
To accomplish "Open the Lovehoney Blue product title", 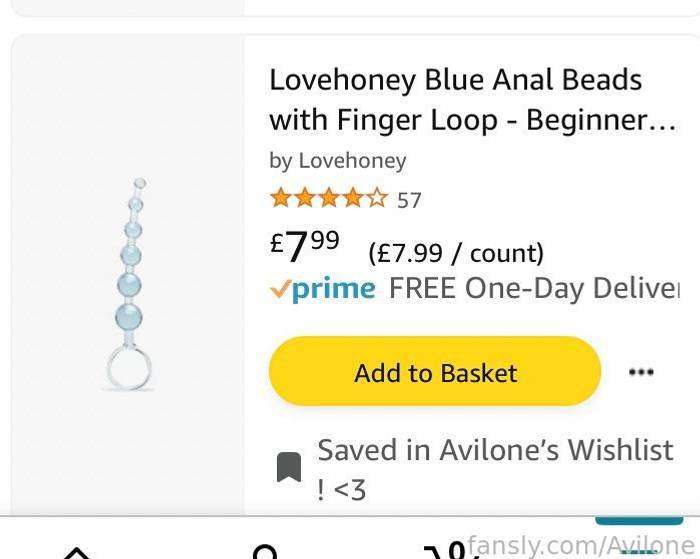I will 473,100.
